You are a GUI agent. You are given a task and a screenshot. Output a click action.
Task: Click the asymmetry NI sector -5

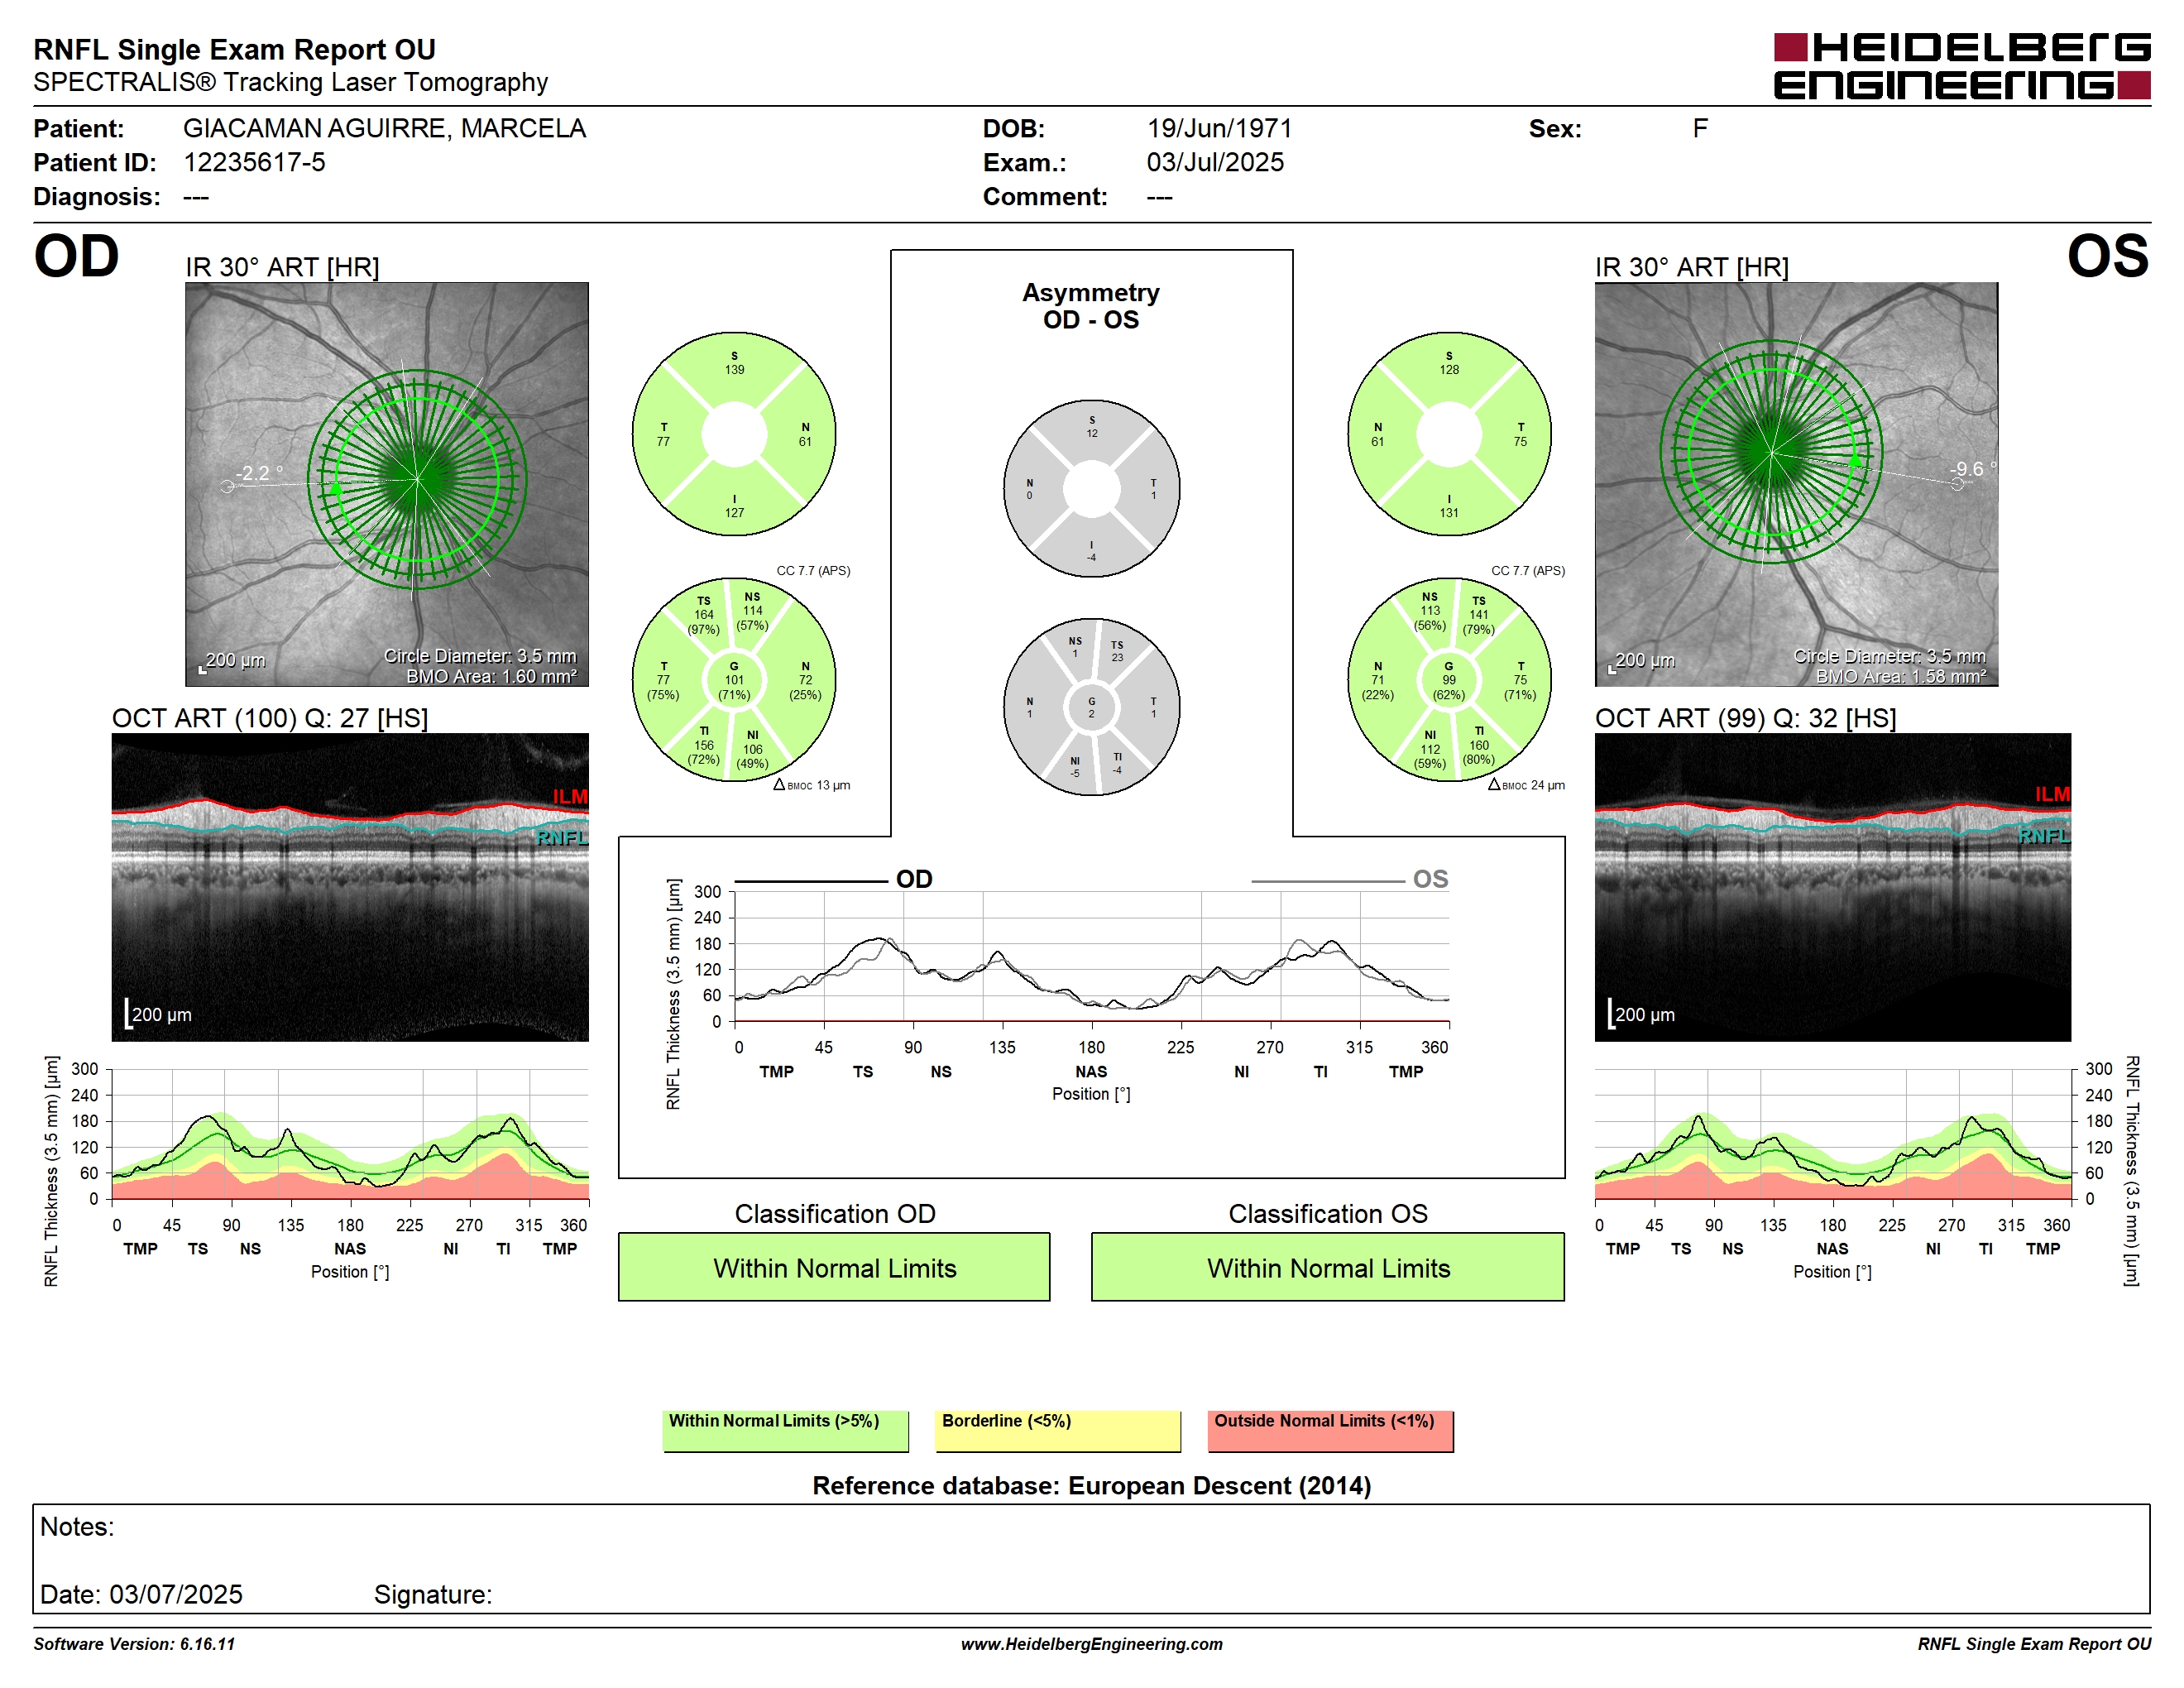coord(1075,767)
